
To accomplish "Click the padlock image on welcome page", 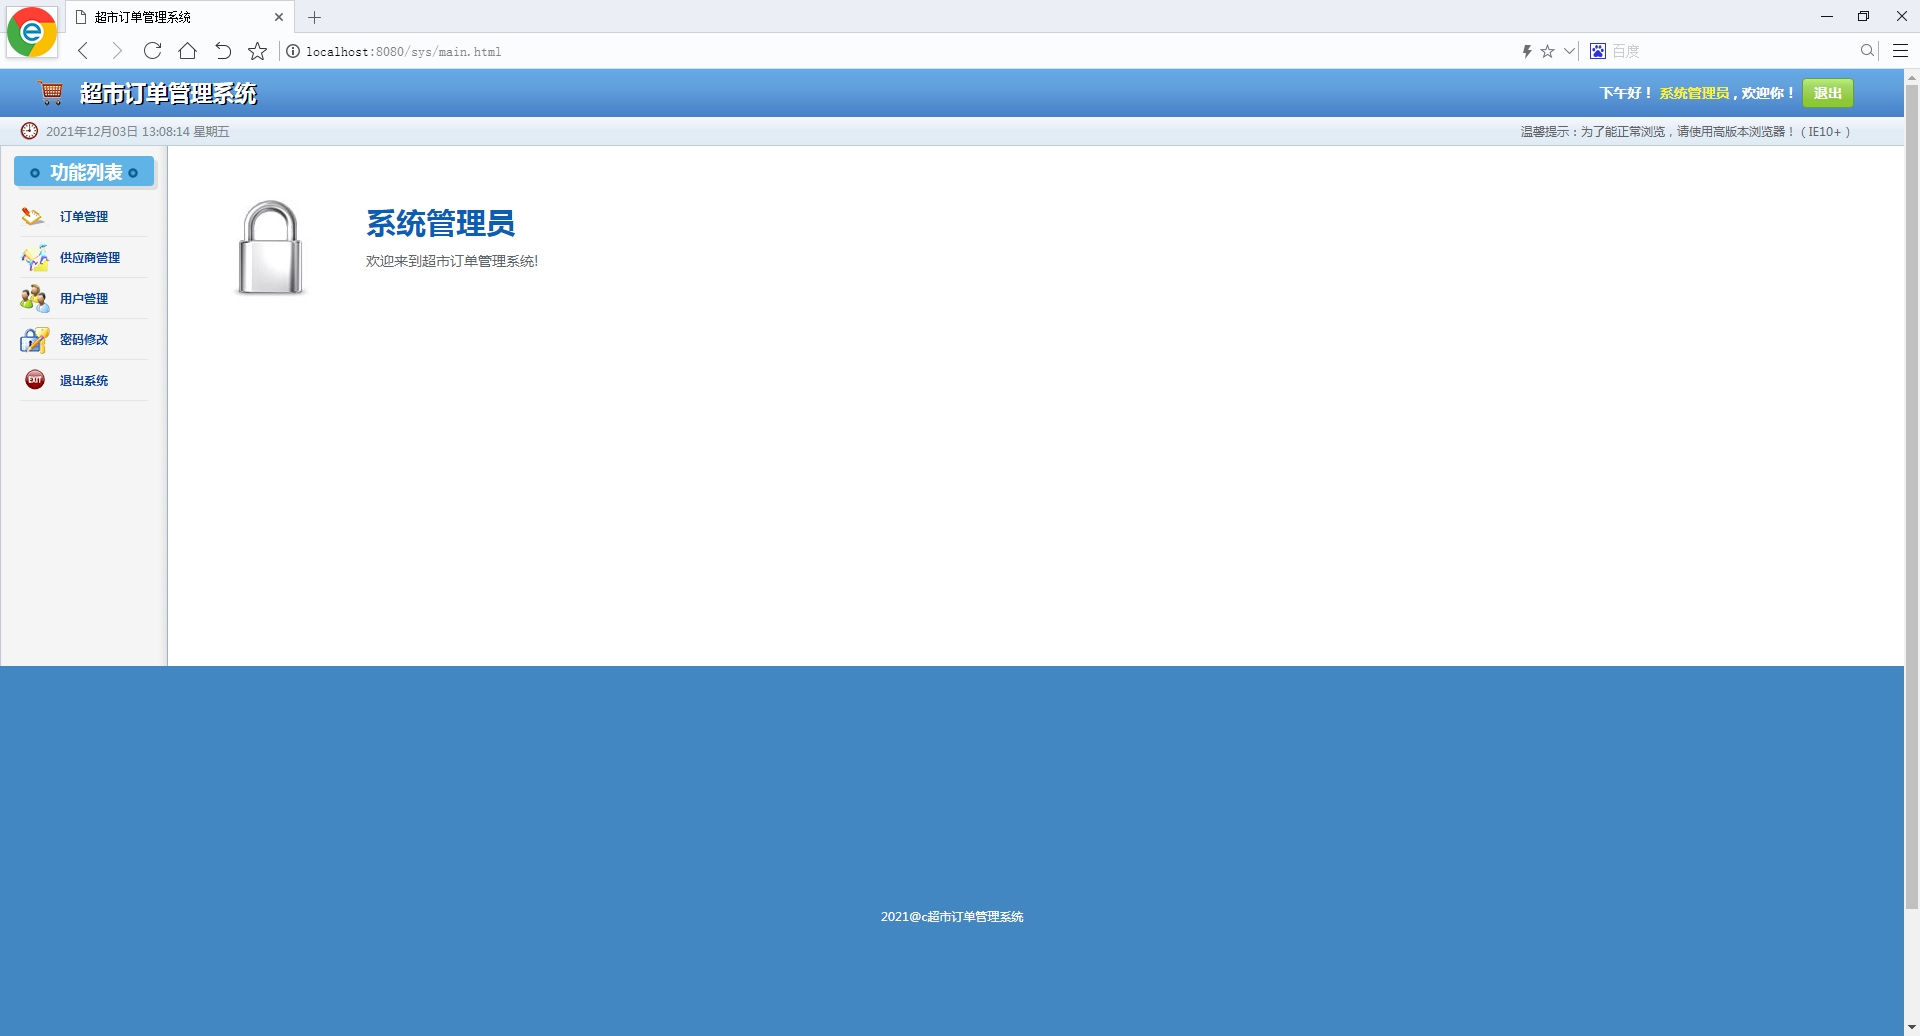I will click(269, 247).
